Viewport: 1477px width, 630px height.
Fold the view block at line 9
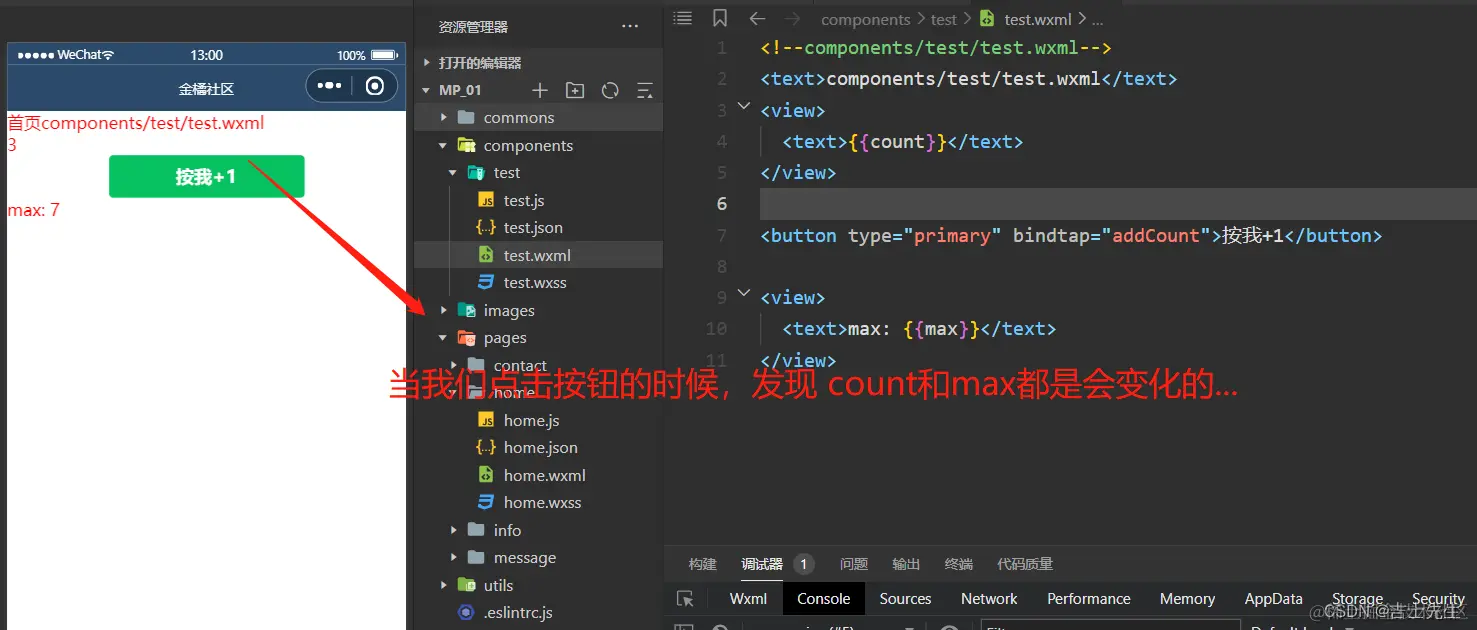pyautogui.click(x=743, y=292)
